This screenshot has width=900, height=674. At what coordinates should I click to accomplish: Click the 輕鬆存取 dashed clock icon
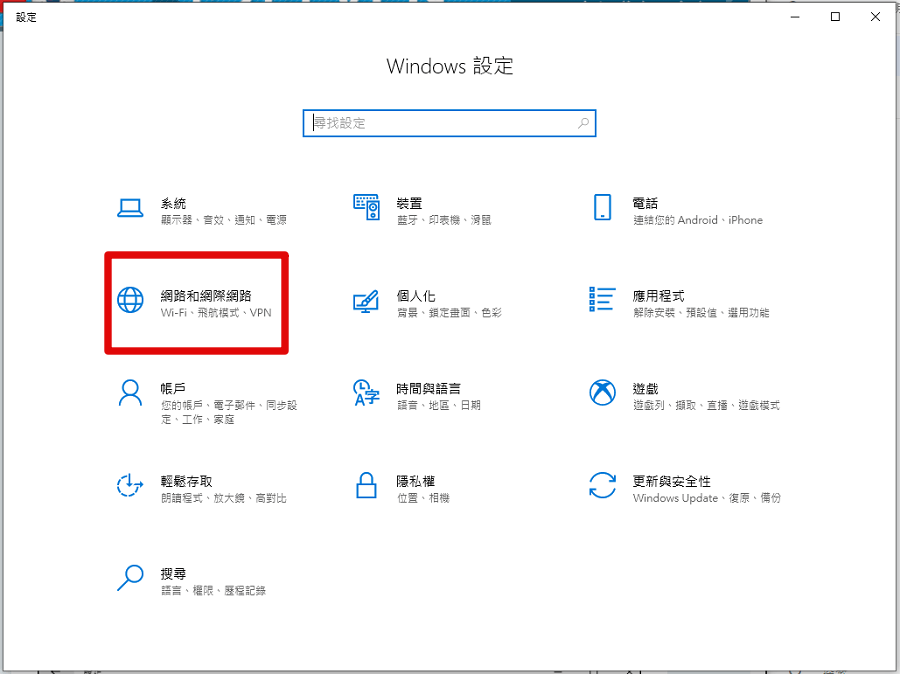pos(130,486)
